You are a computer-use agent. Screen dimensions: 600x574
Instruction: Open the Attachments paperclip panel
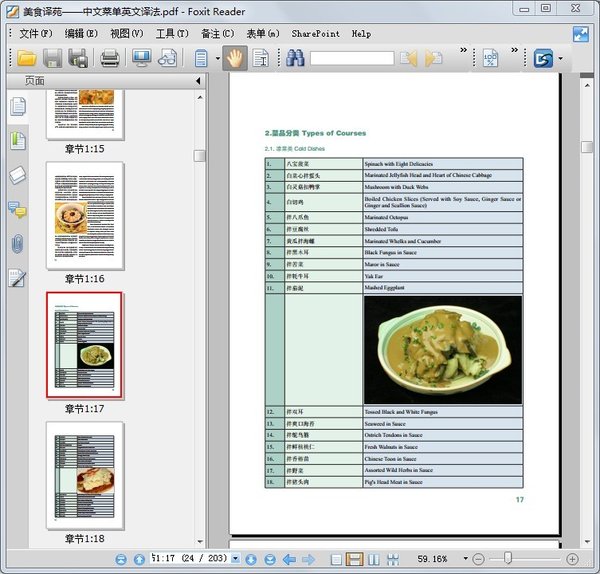[18, 243]
